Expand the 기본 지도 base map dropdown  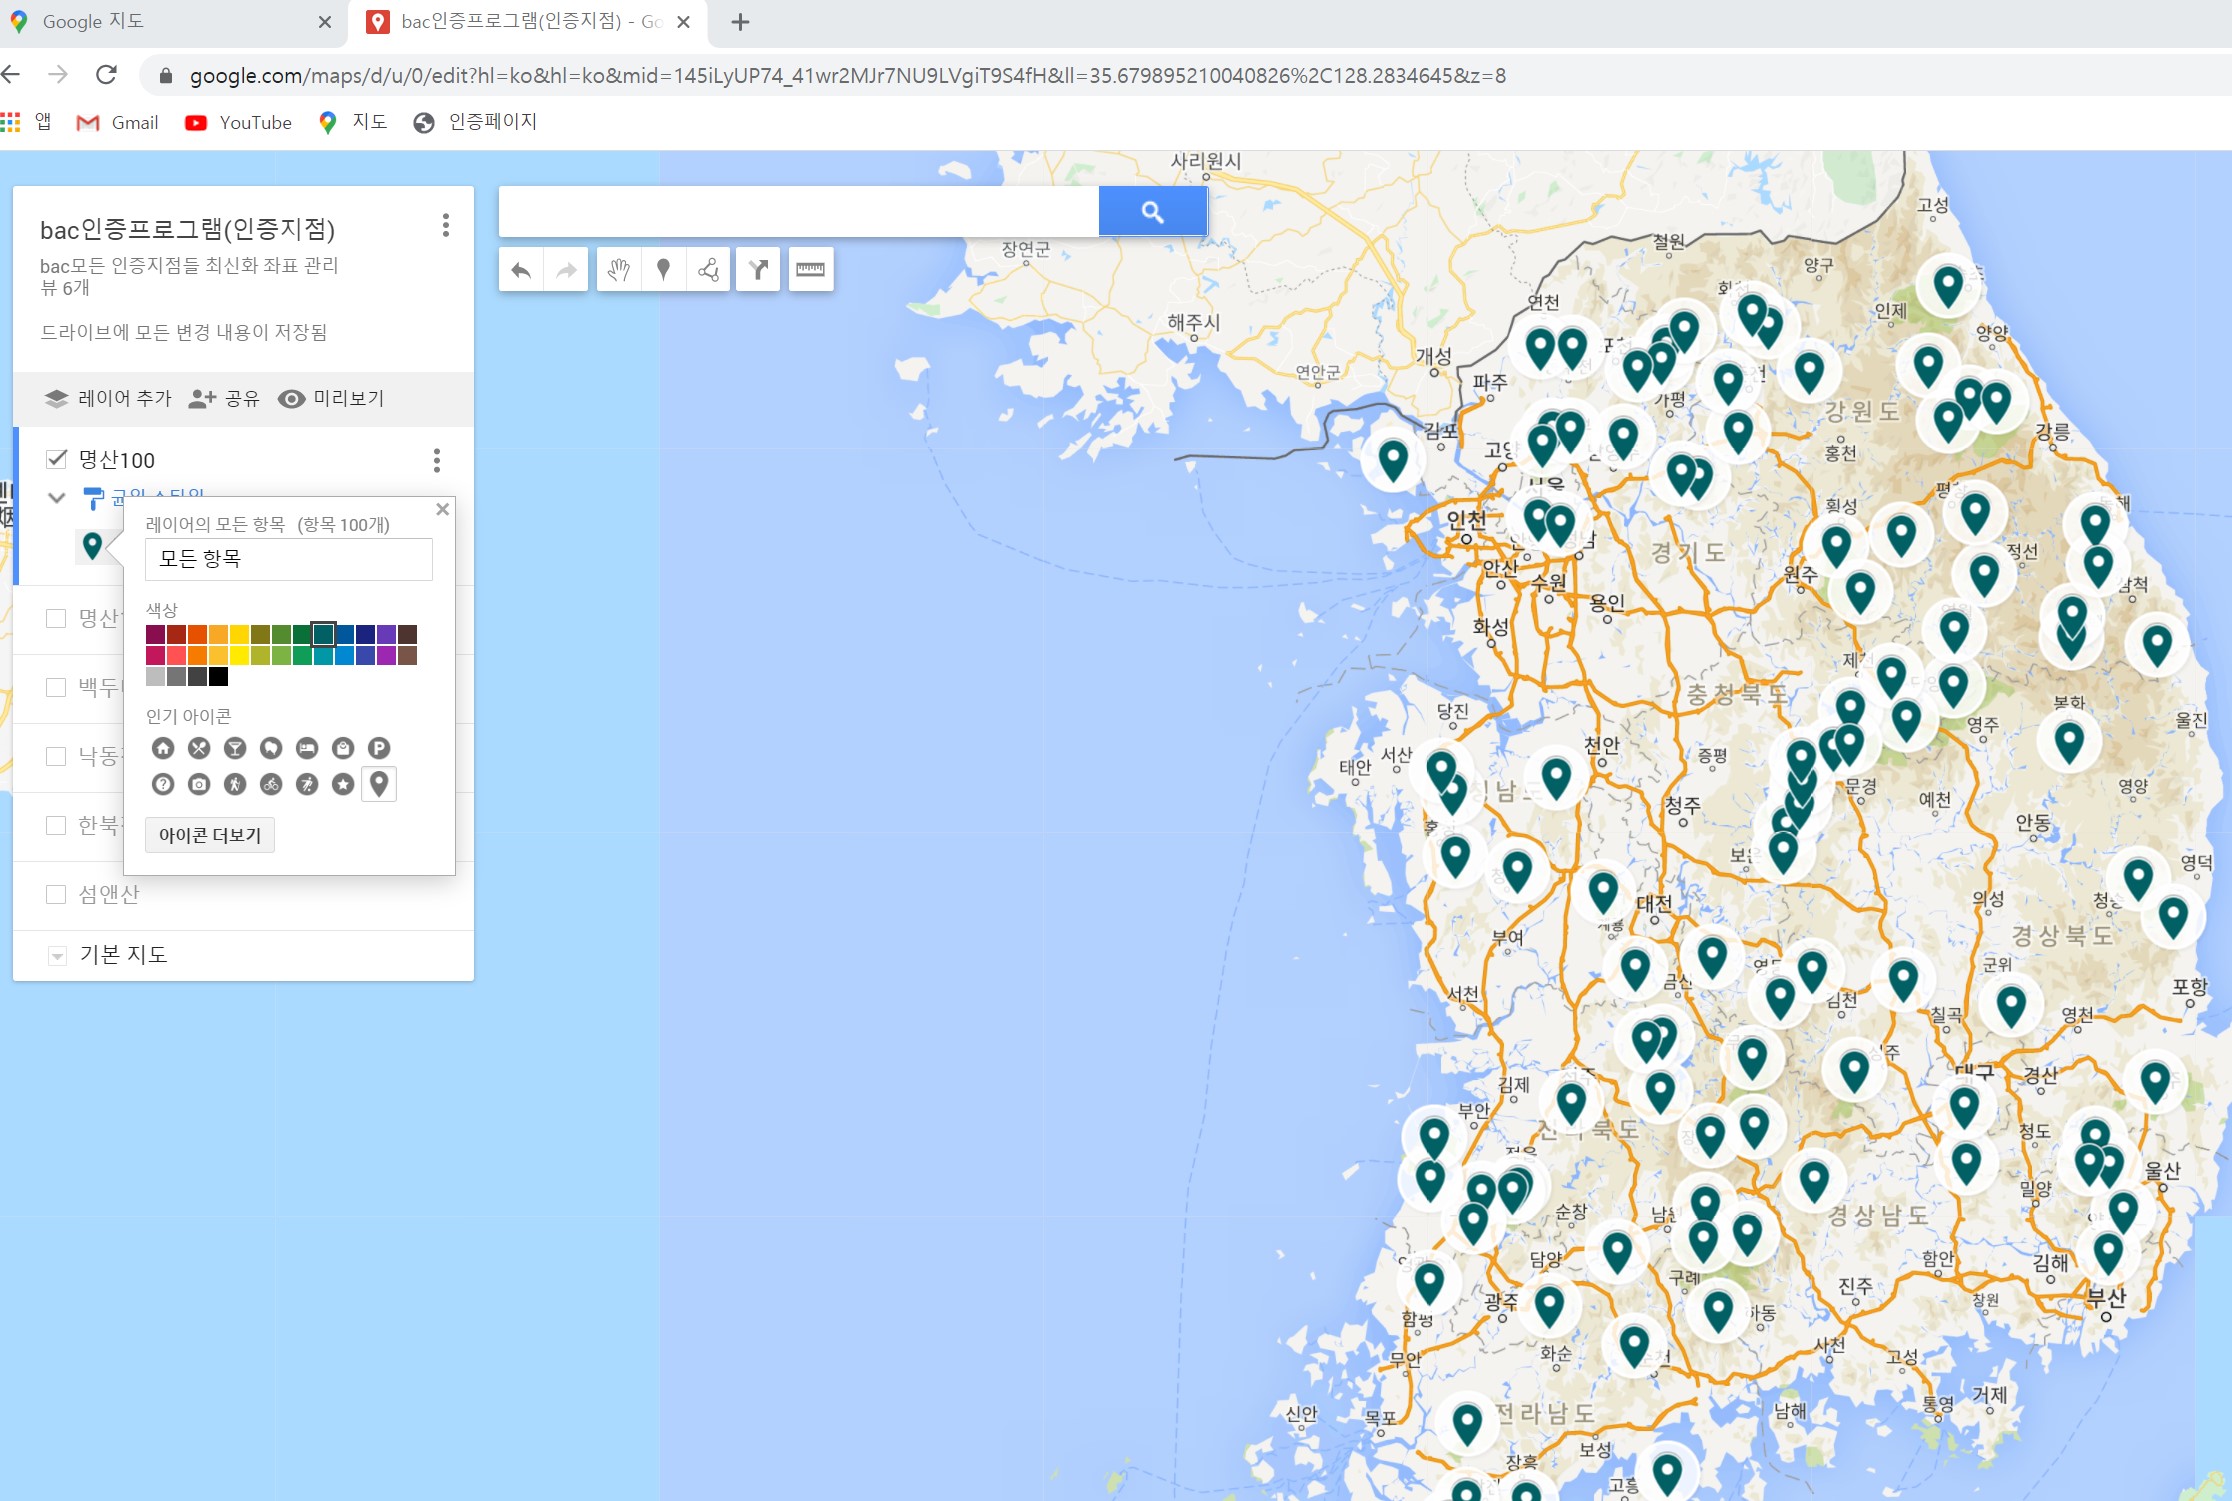[57, 956]
